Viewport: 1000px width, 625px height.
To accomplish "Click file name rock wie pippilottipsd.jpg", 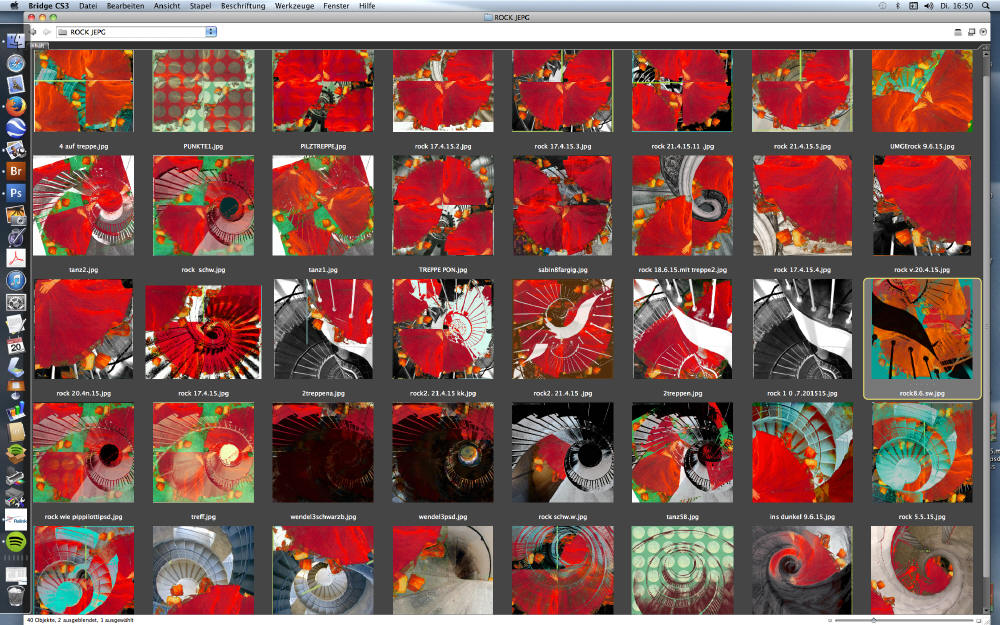I will tap(84, 517).
